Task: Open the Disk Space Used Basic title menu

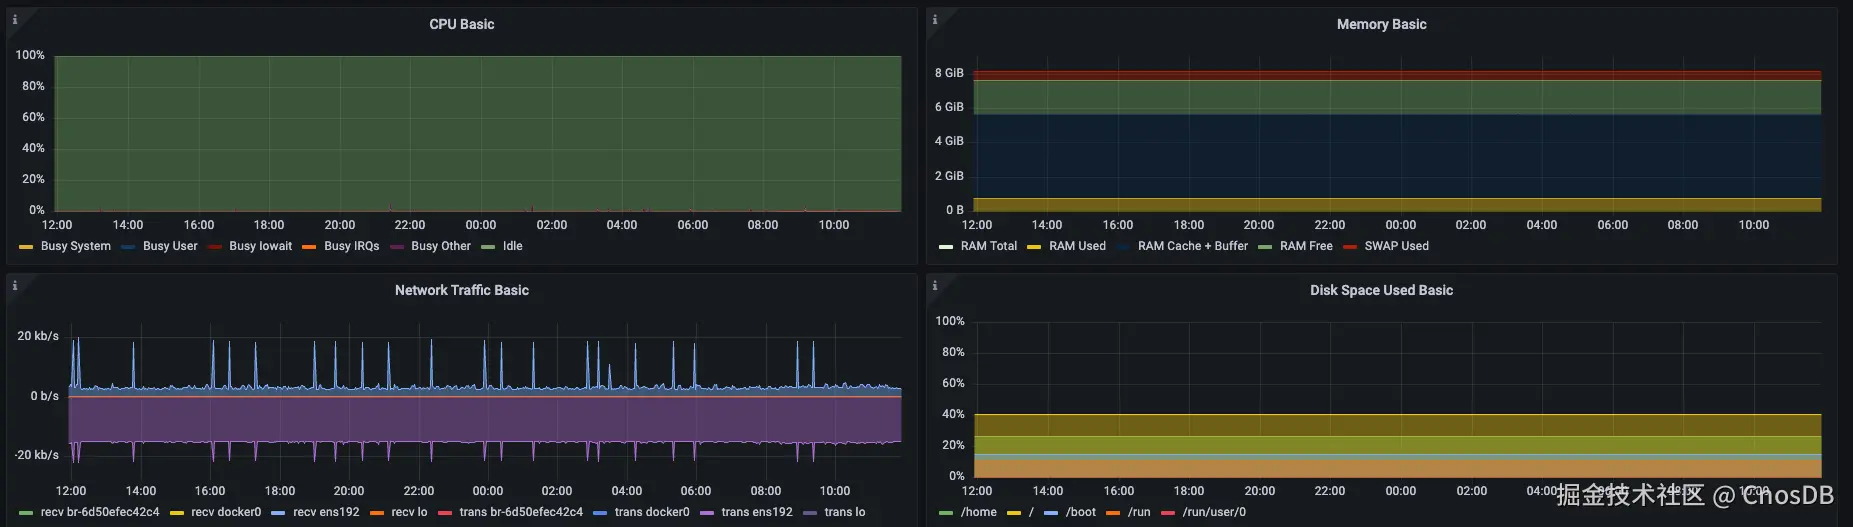Action: (x=1382, y=290)
